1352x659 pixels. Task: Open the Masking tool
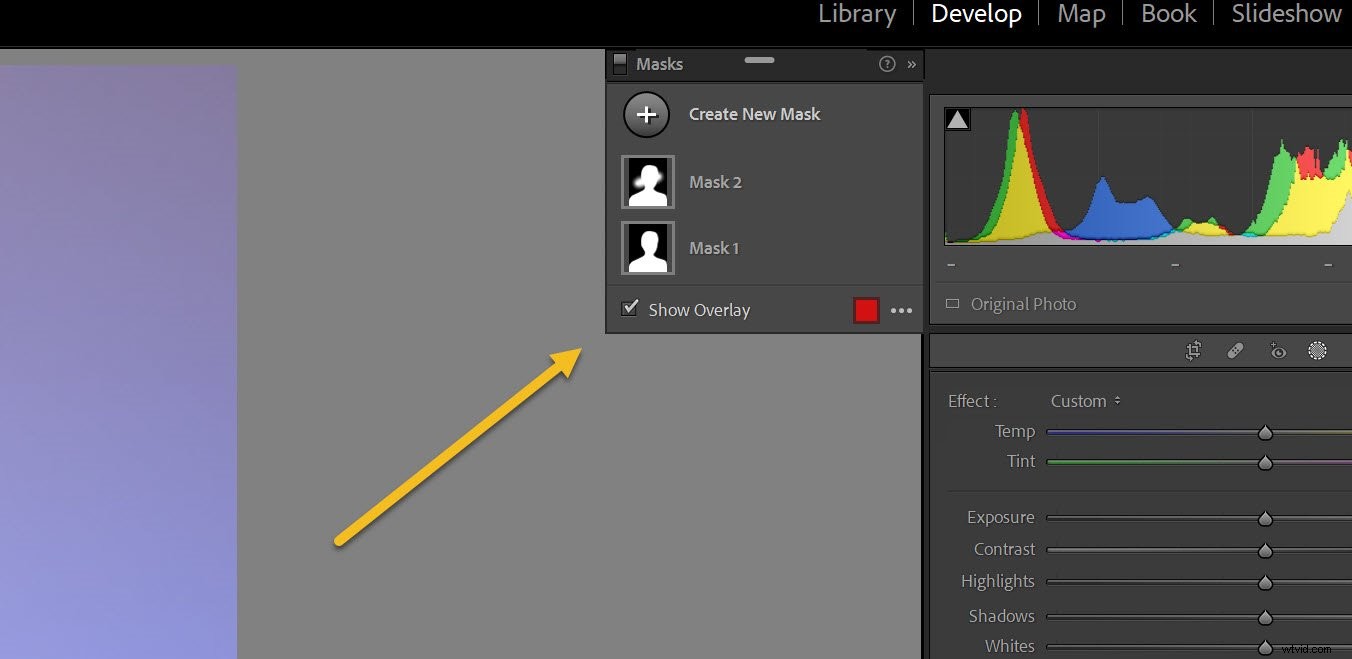click(x=1317, y=350)
